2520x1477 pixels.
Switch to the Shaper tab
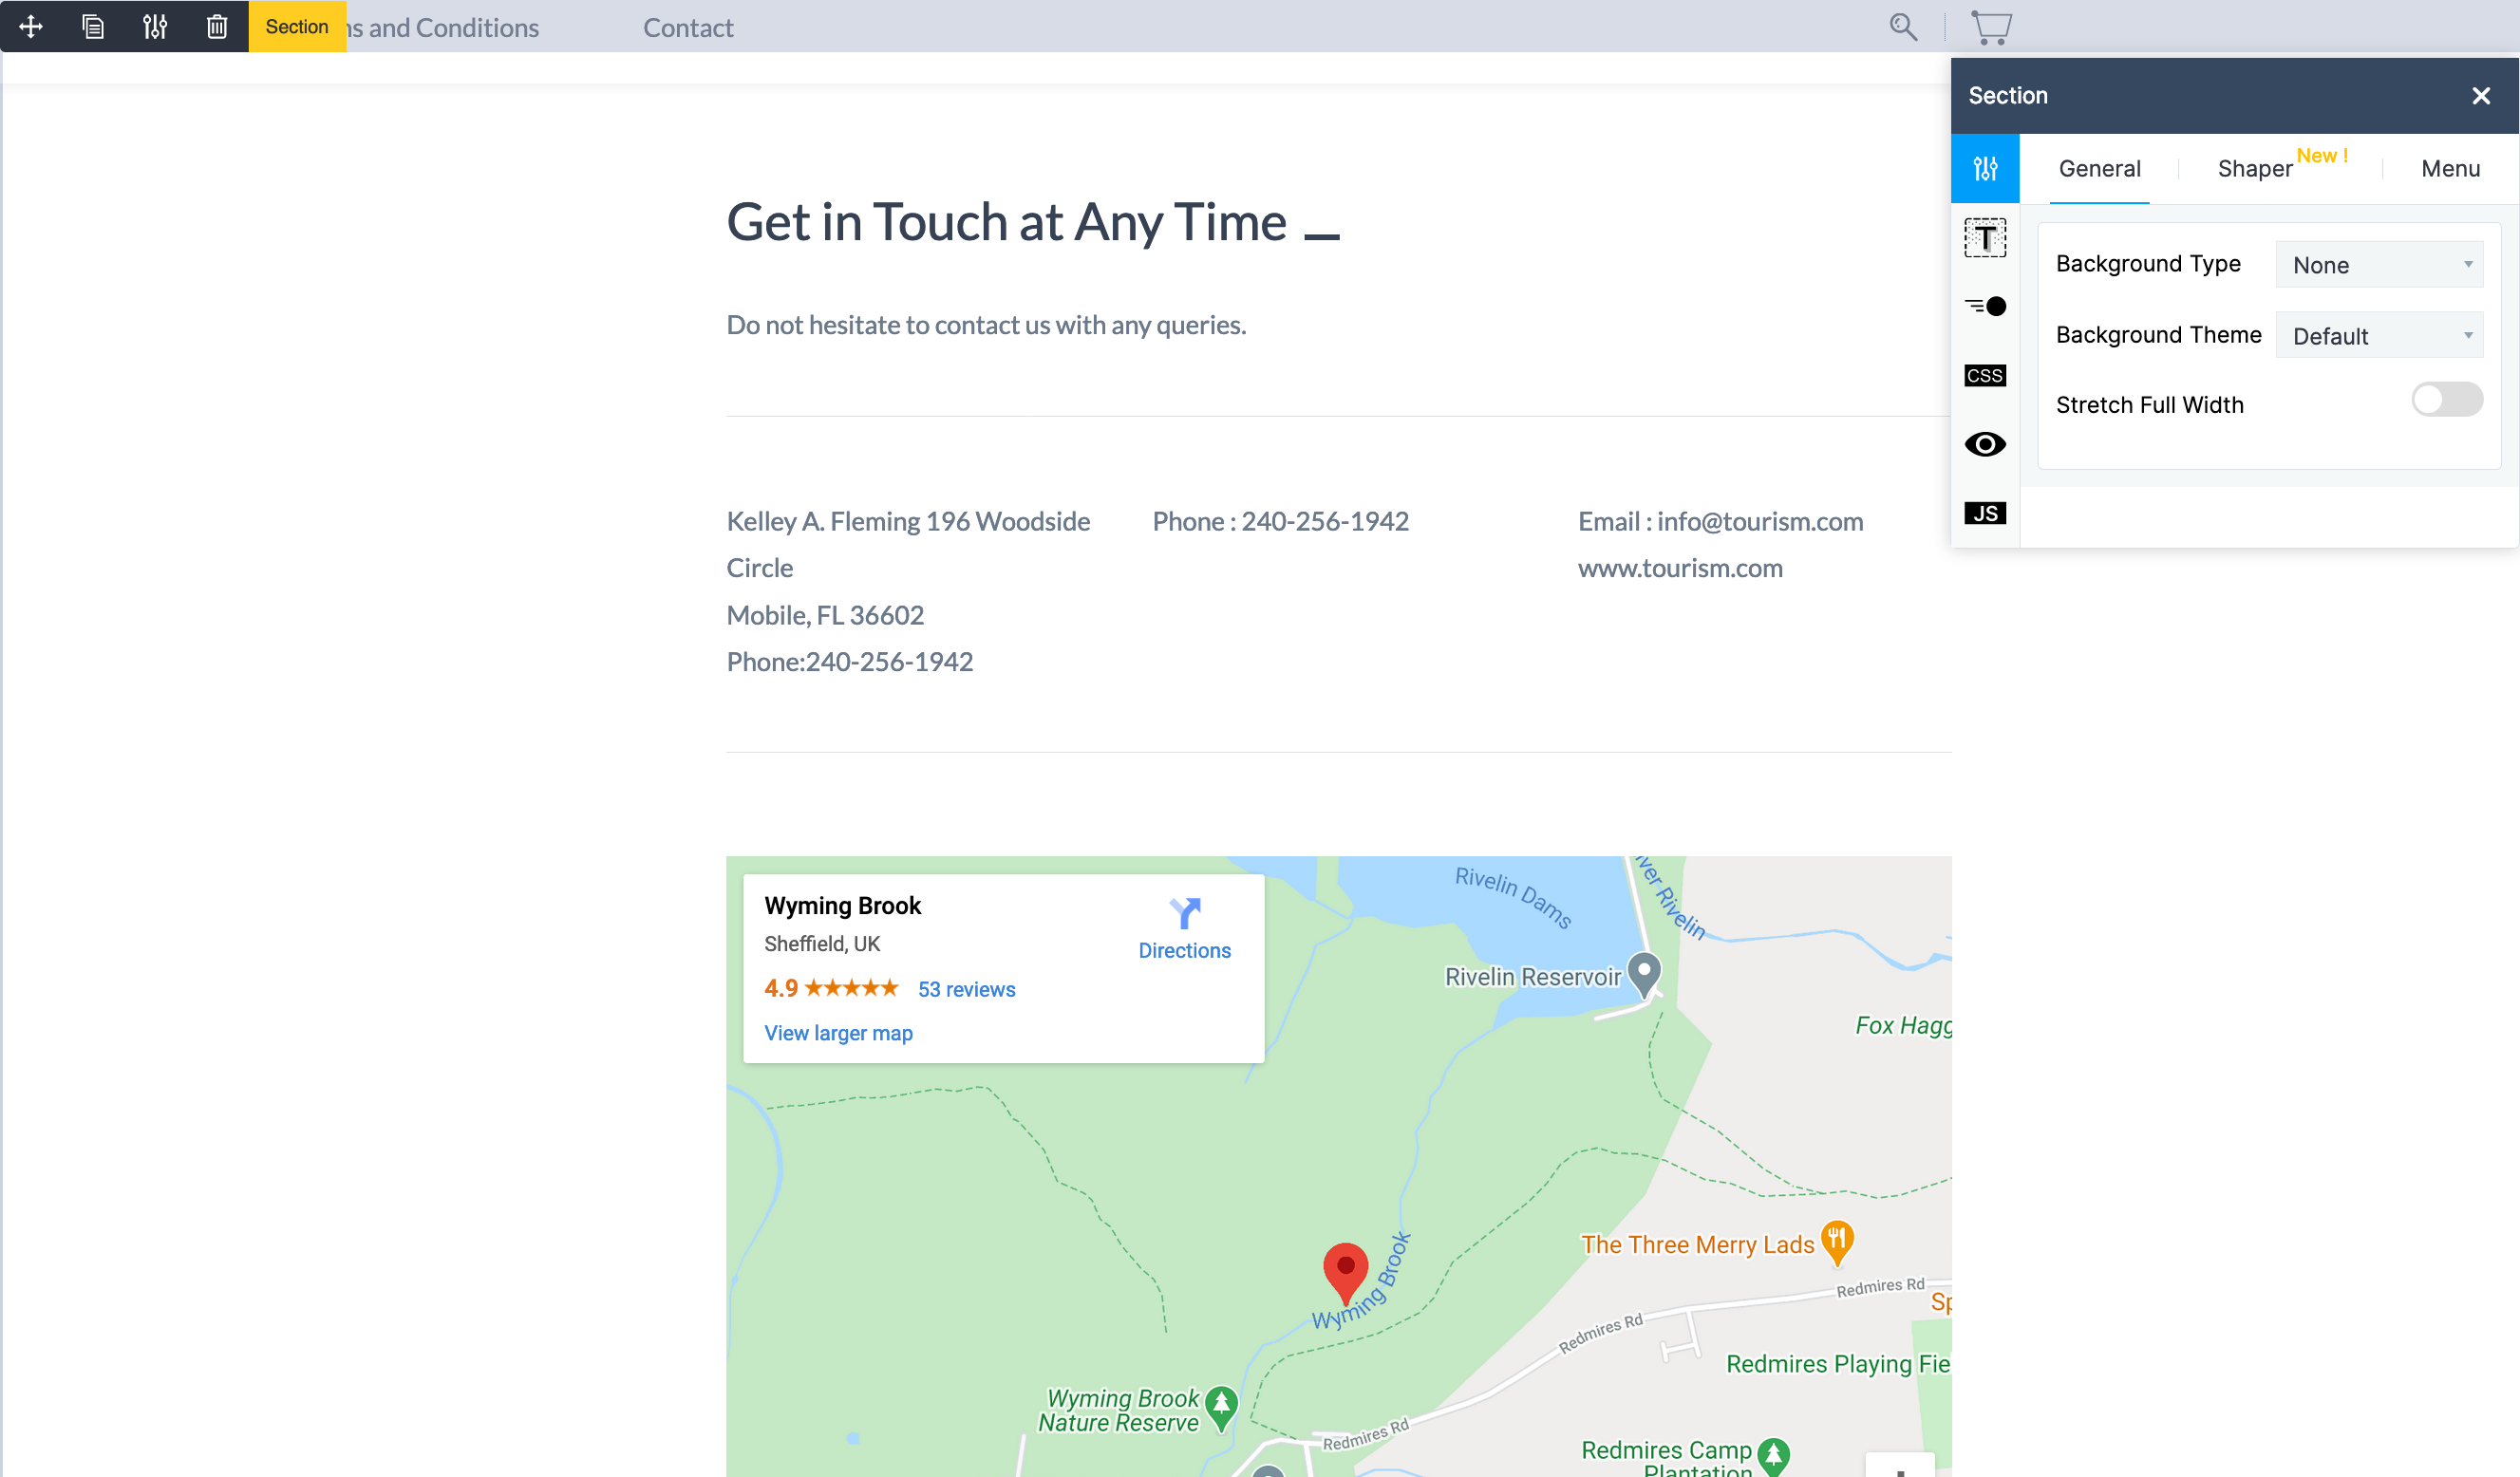click(2254, 169)
